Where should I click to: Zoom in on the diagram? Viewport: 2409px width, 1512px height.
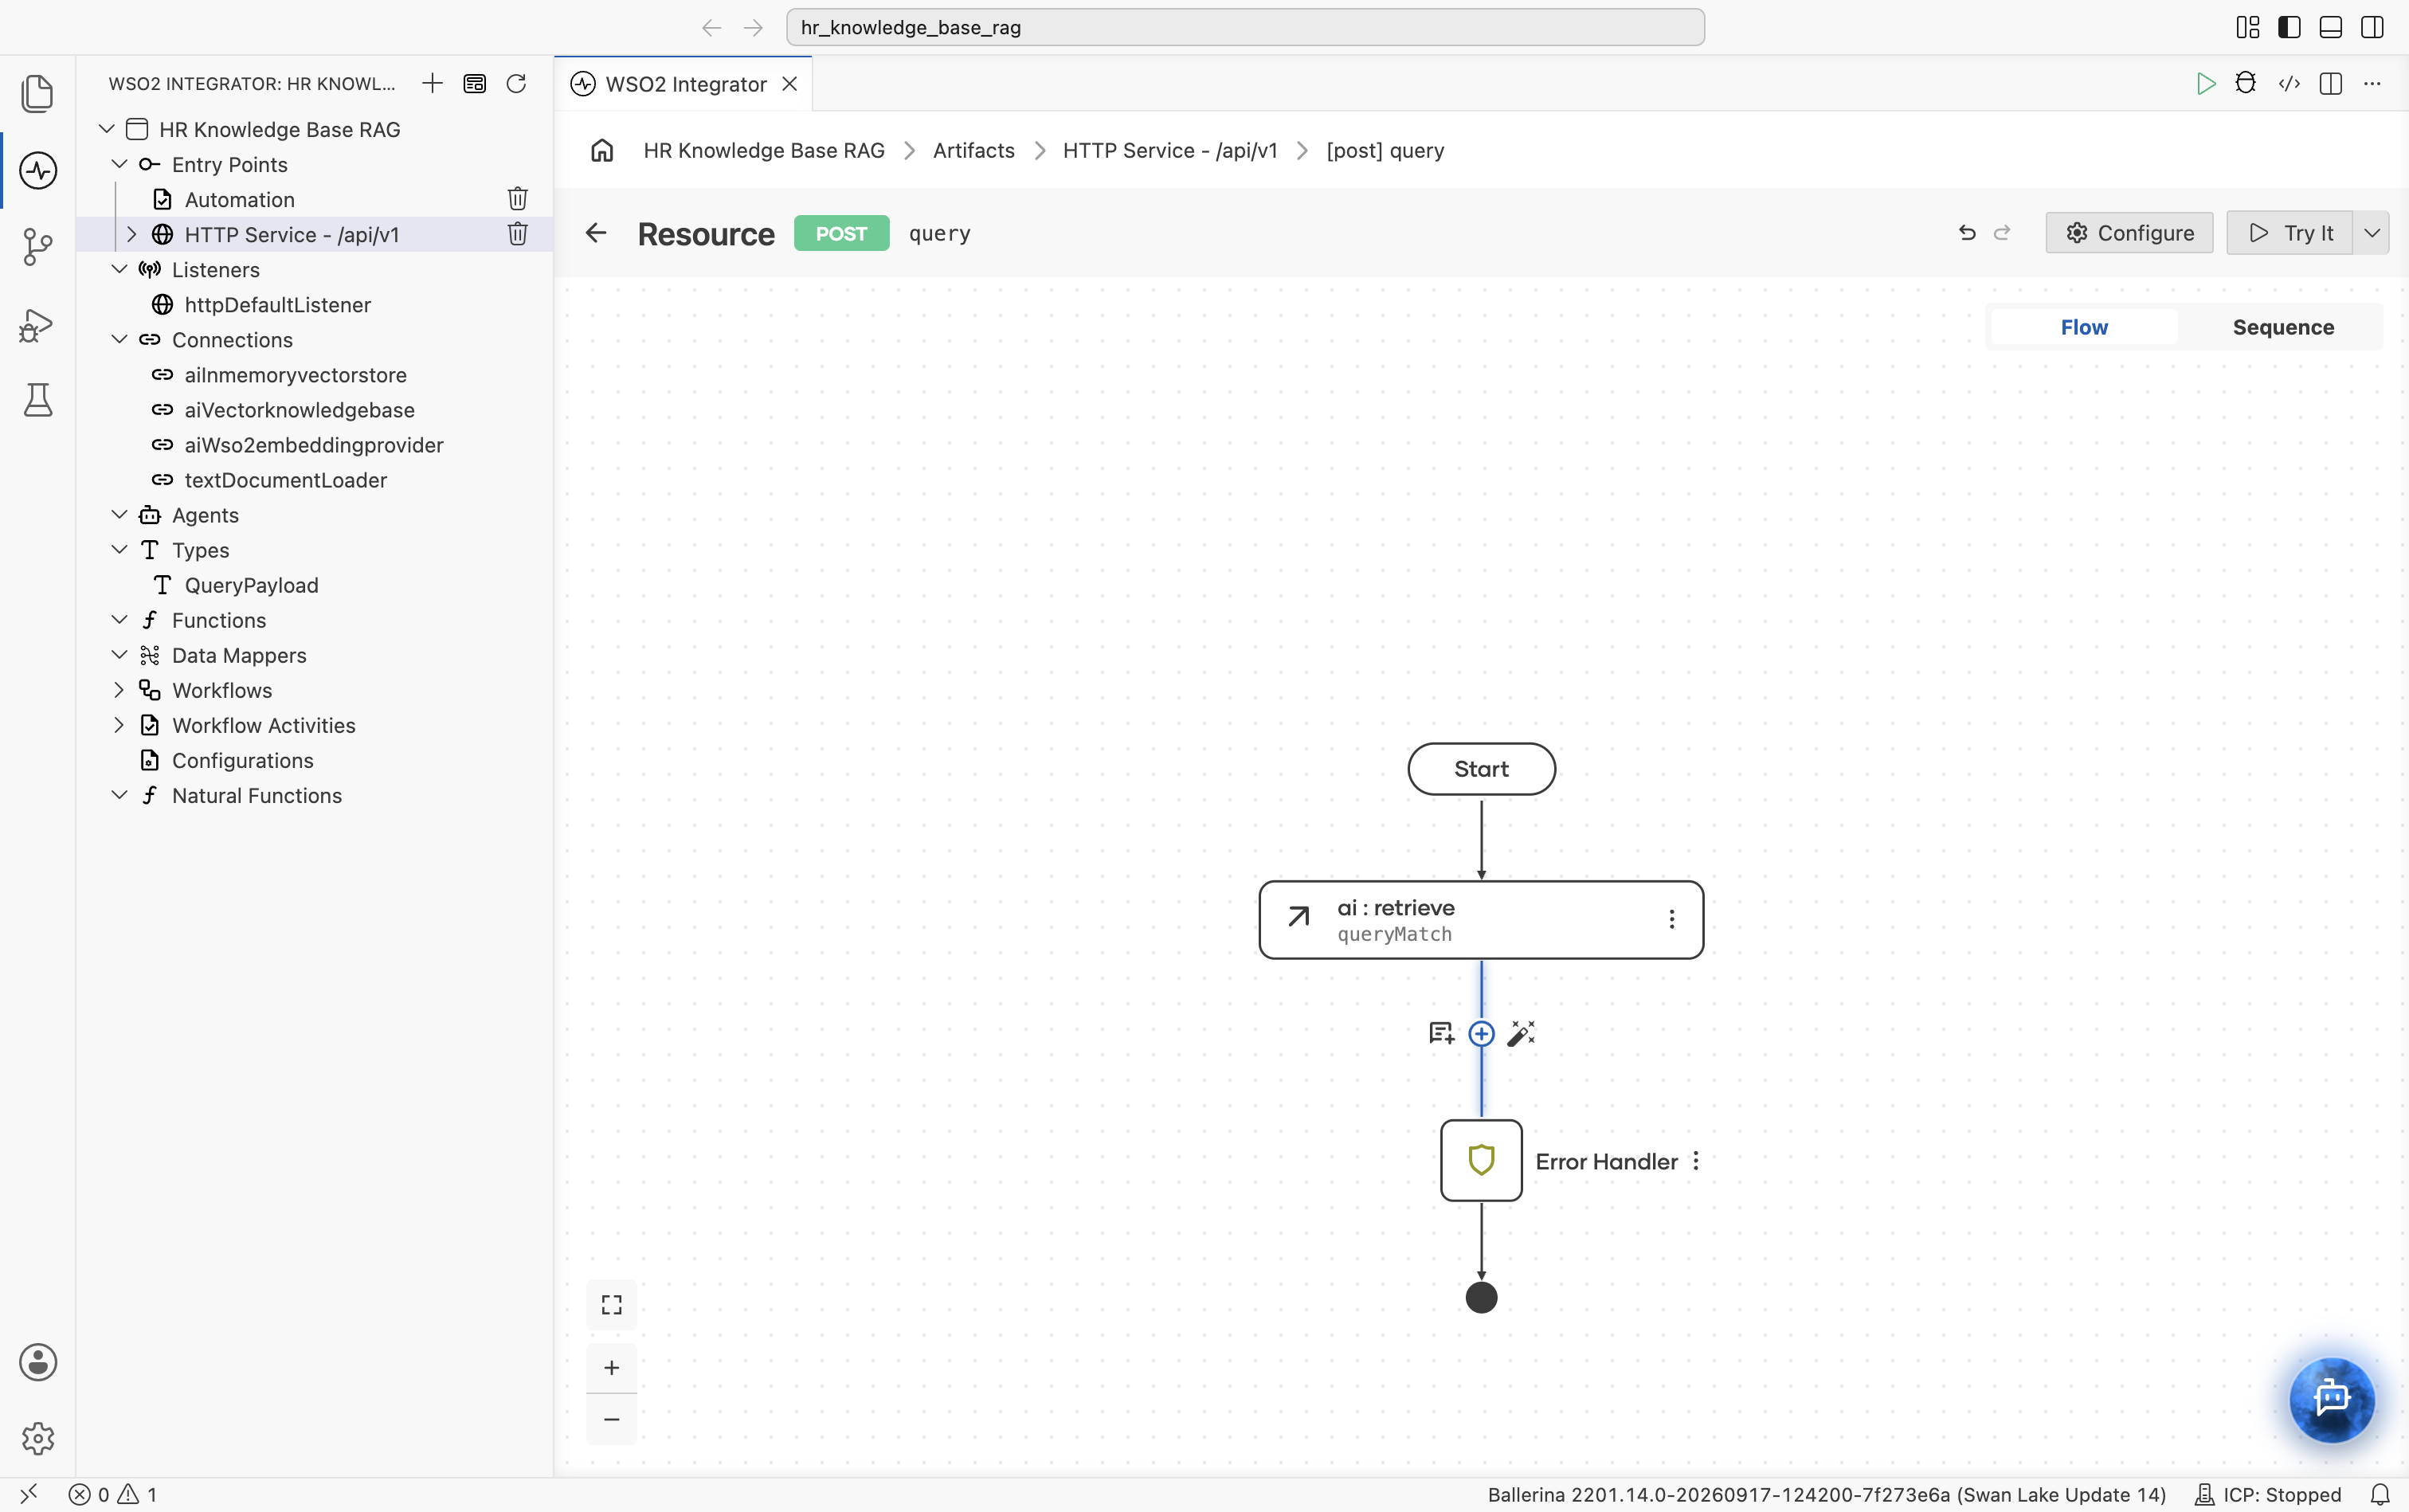click(x=611, y=1367)
